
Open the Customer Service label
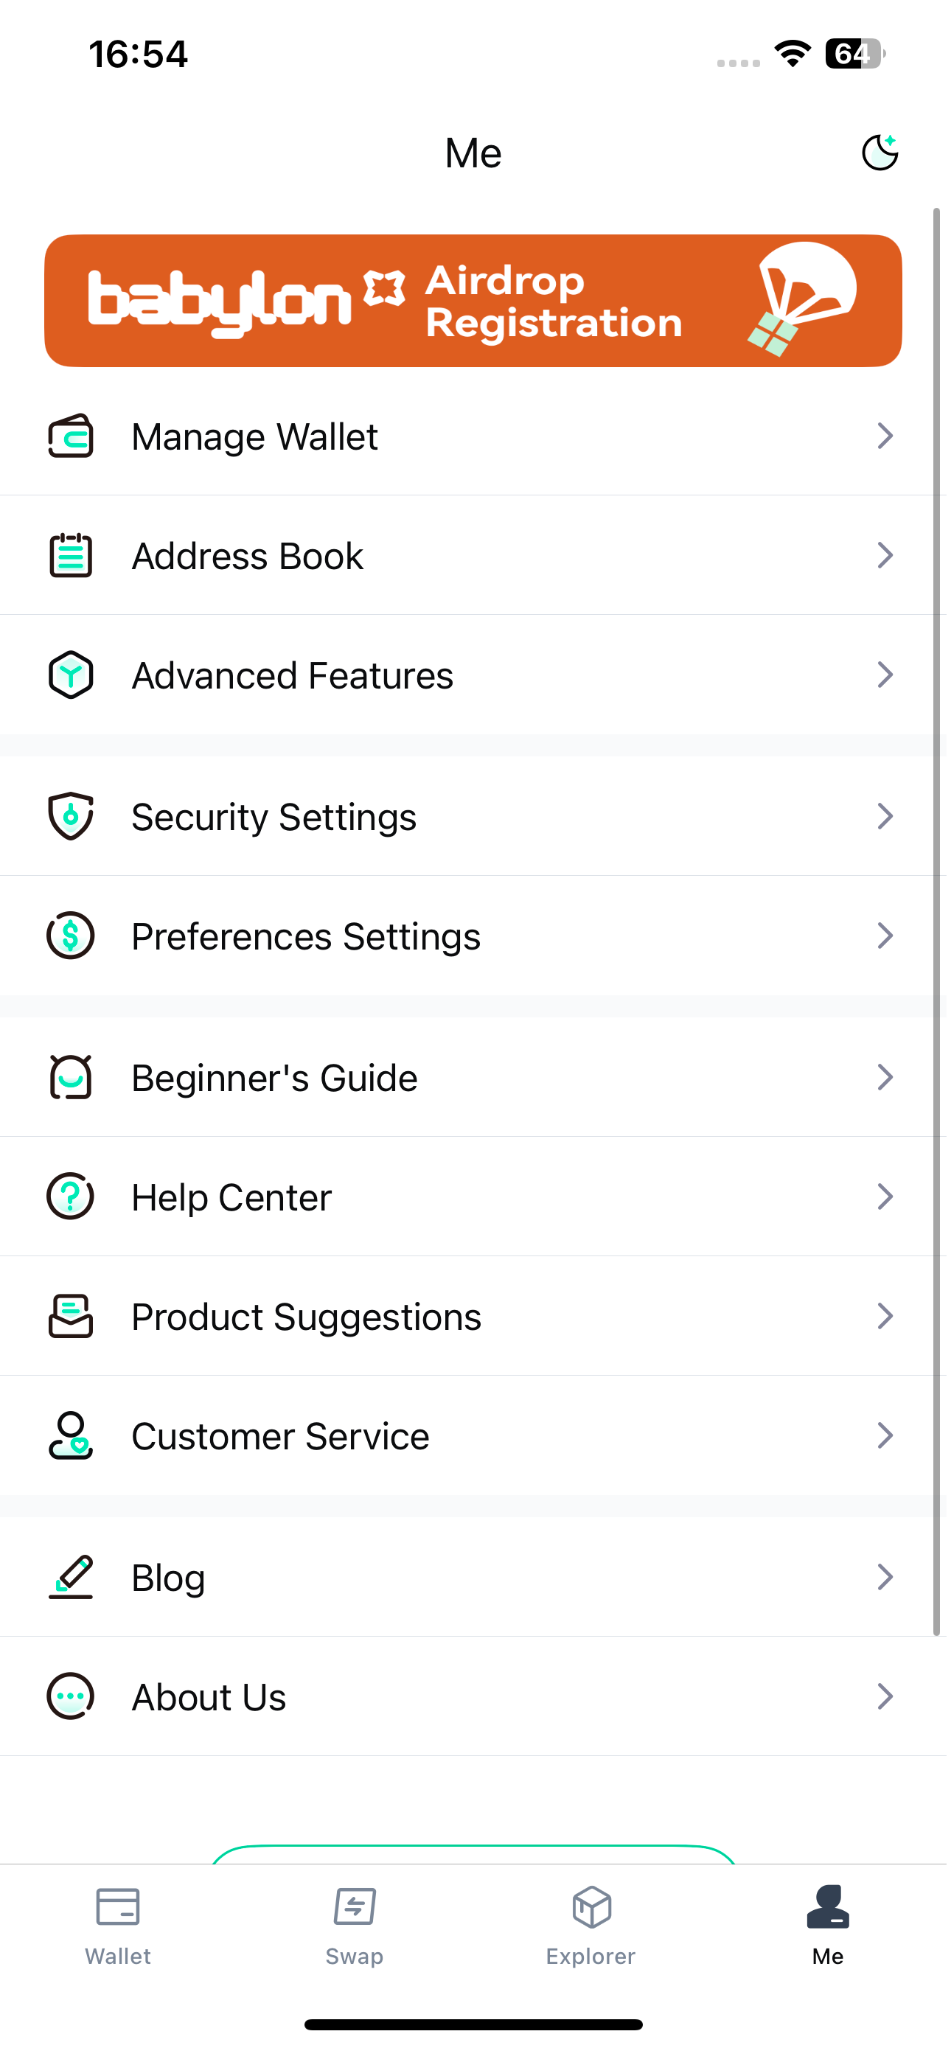[281, 1437]
